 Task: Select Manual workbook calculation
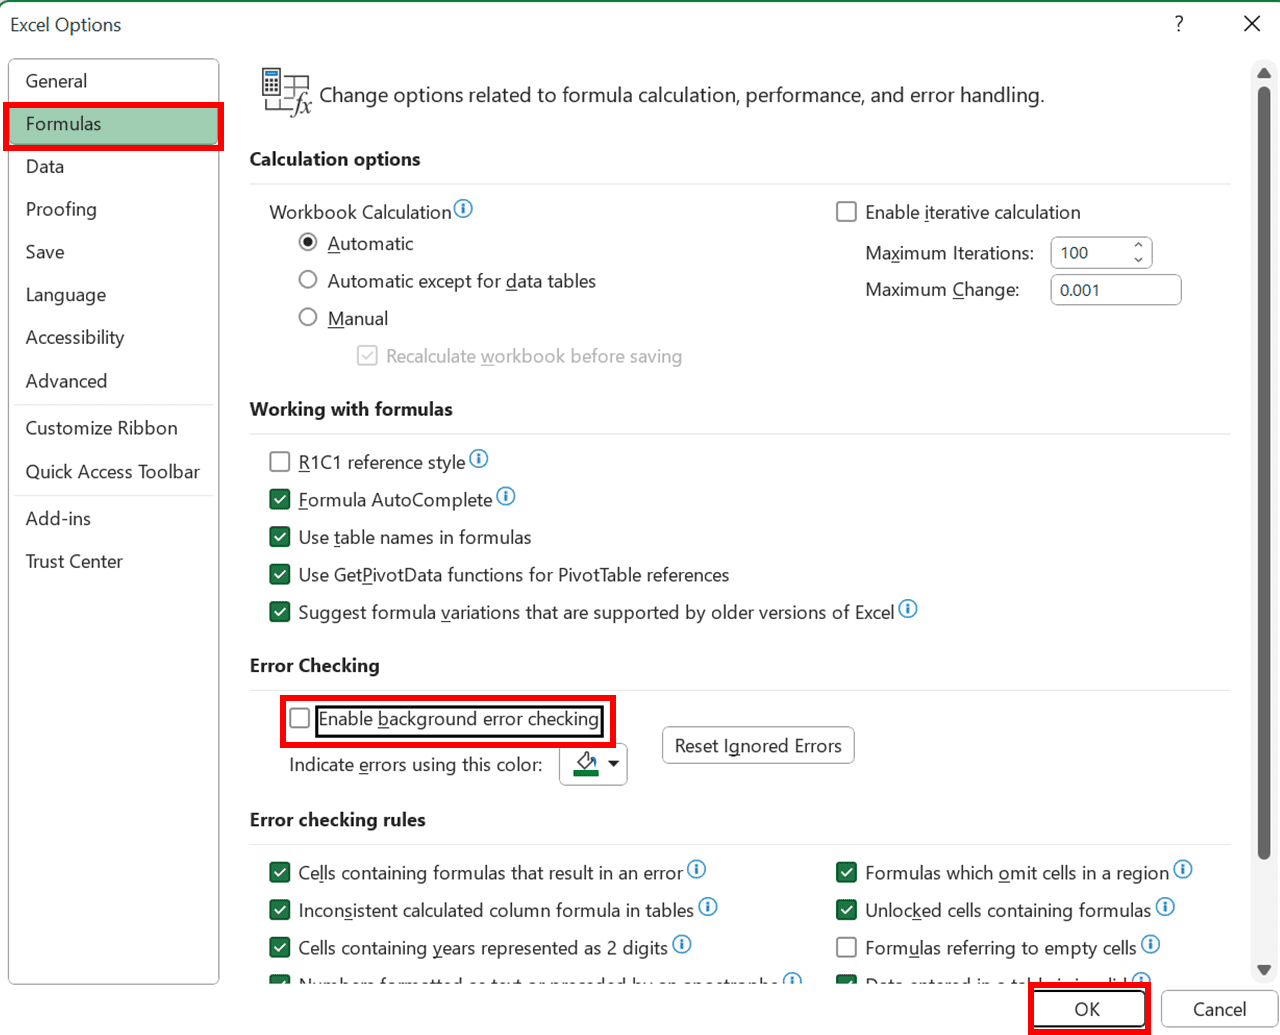[308, 318]
